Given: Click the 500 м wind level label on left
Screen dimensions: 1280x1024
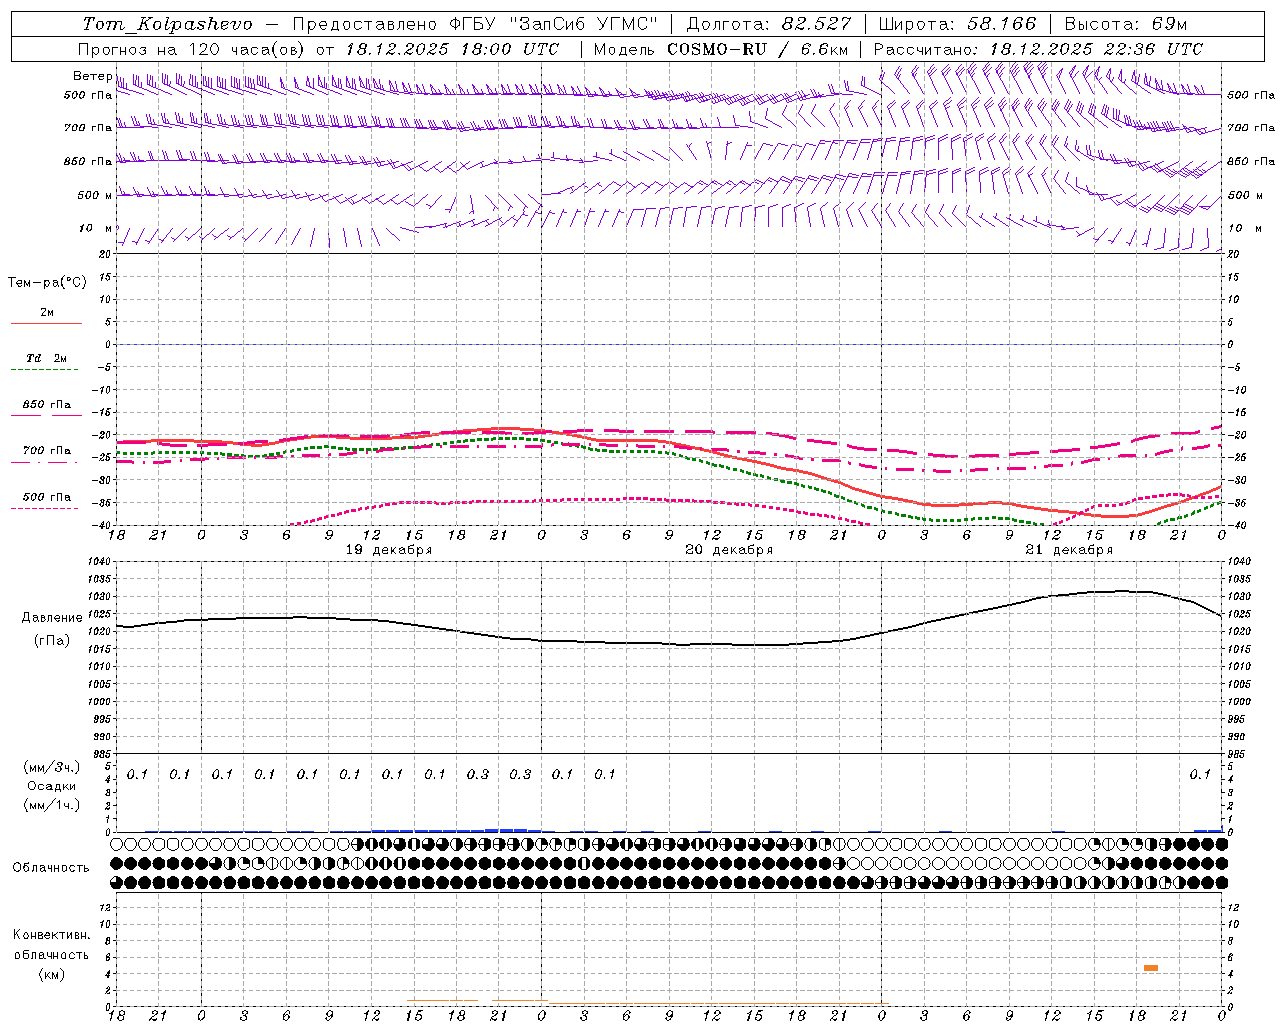Looking at the screenshot, I should 95,195.
